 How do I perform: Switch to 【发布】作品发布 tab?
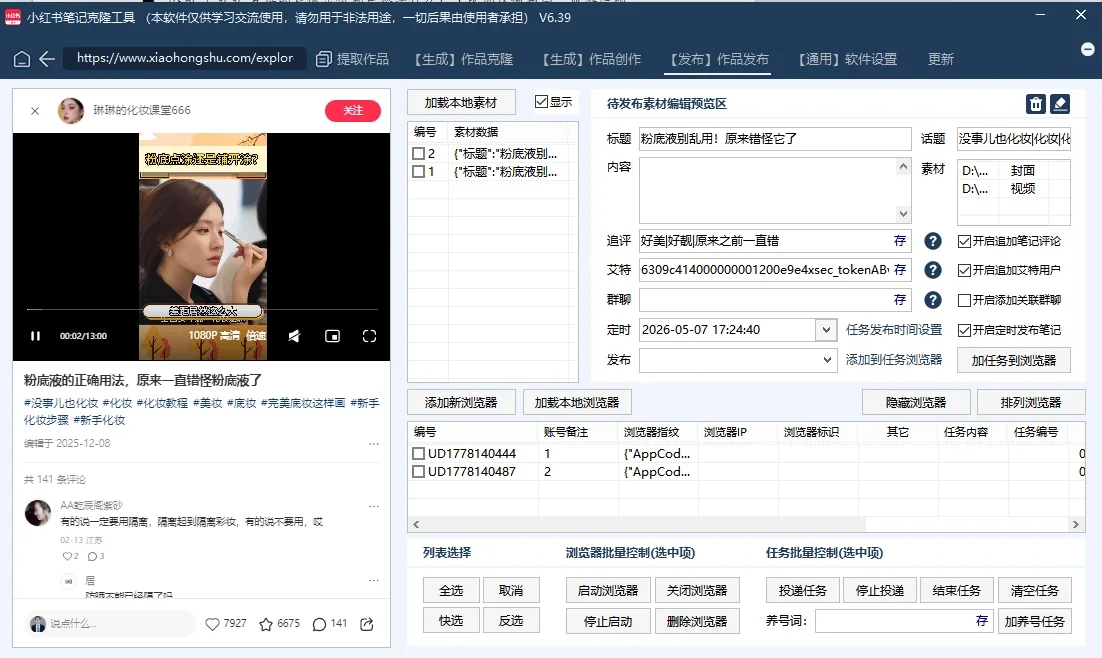(718, 59)
